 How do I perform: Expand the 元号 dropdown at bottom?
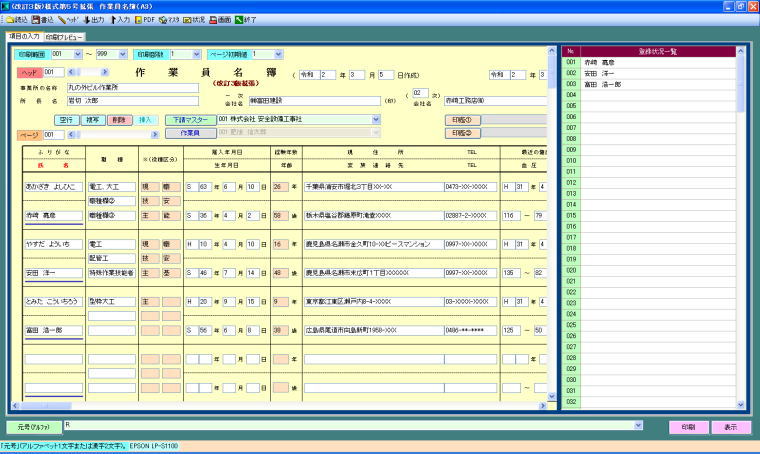[x=638, y=425]
